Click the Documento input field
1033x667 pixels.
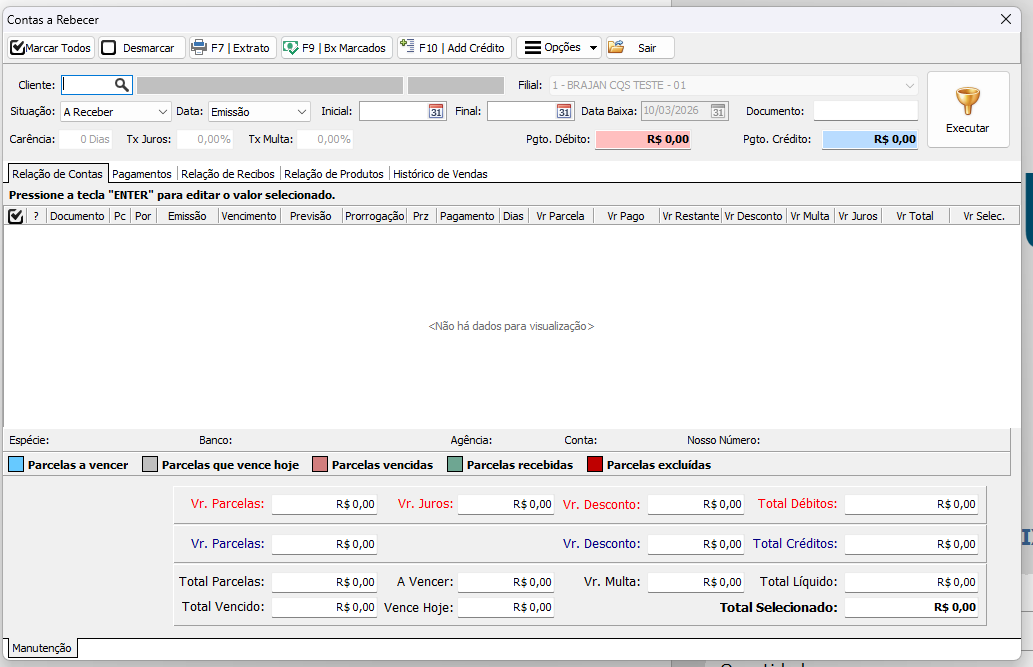tap(865, 111)
